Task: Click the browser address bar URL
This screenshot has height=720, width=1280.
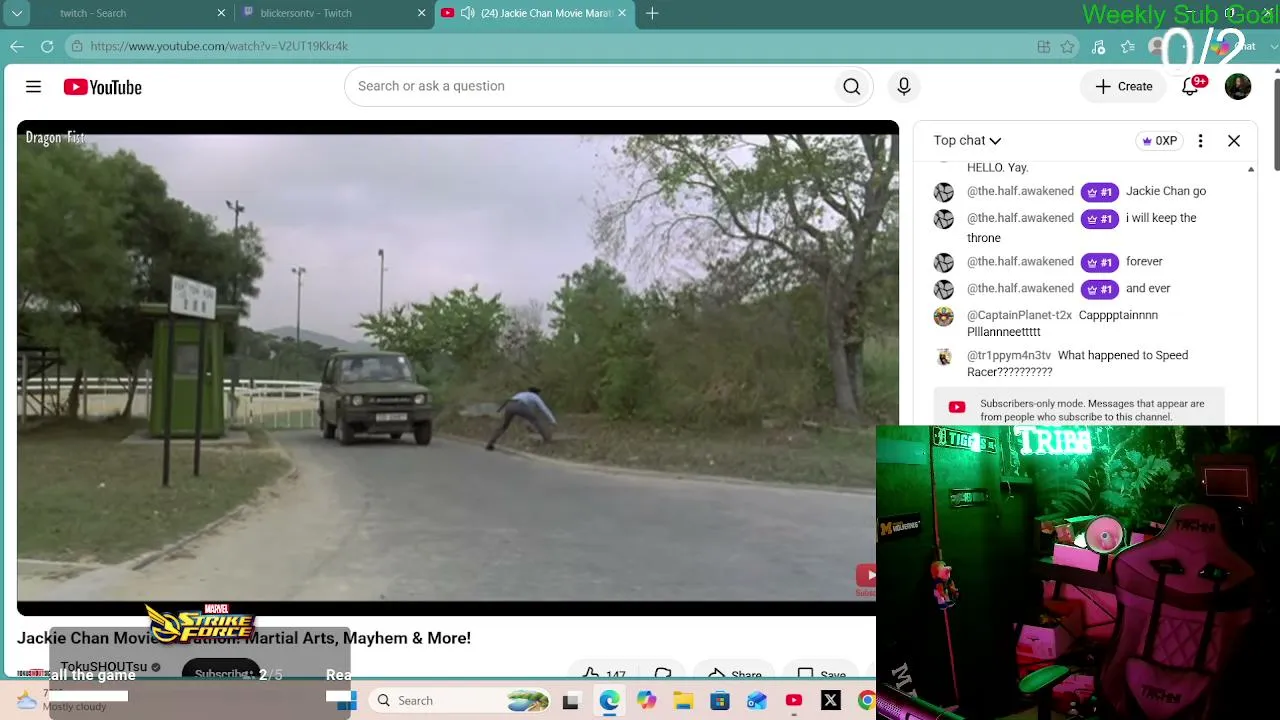Action: point(219,46)
